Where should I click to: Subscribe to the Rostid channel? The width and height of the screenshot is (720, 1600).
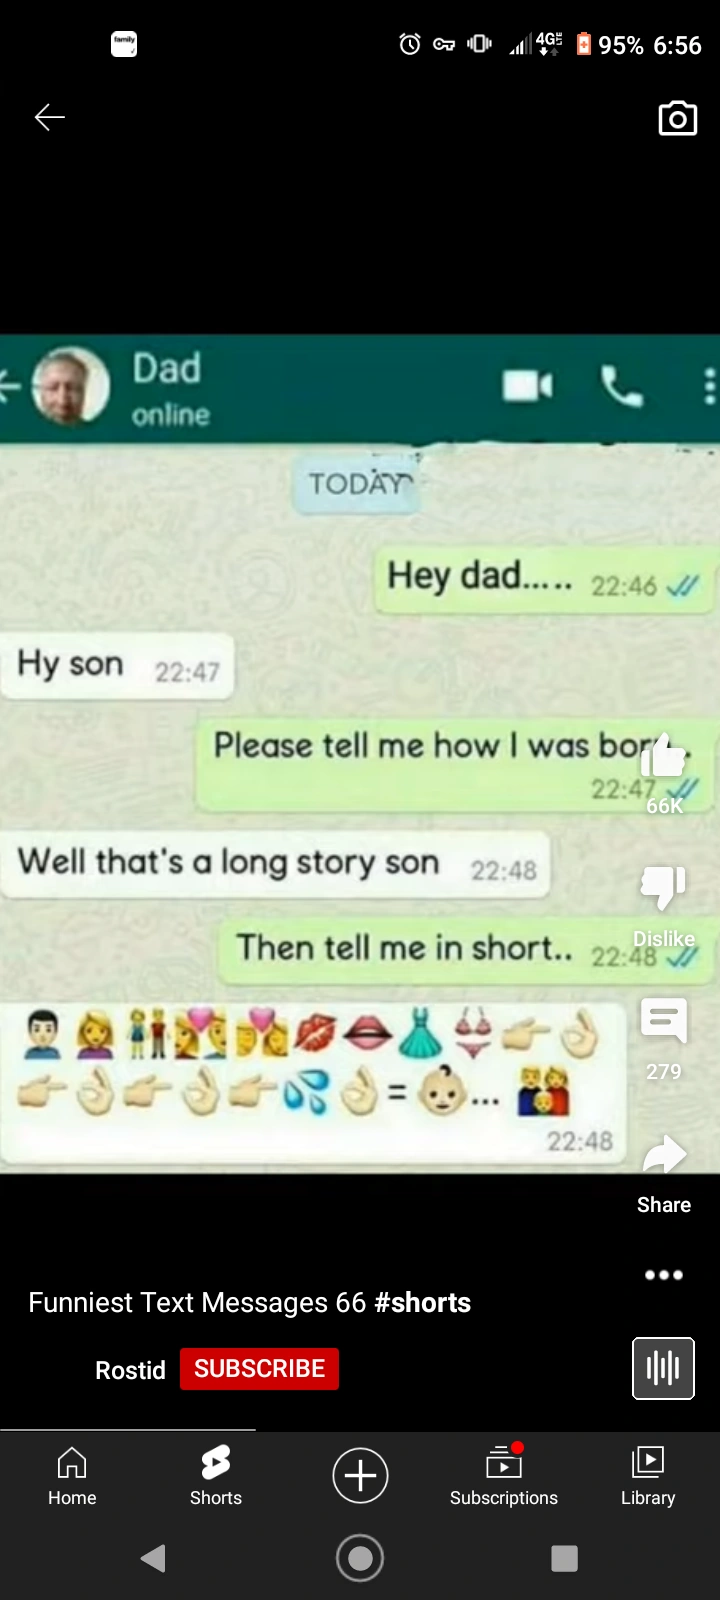pyautogui.click(x=259, y=1369)
